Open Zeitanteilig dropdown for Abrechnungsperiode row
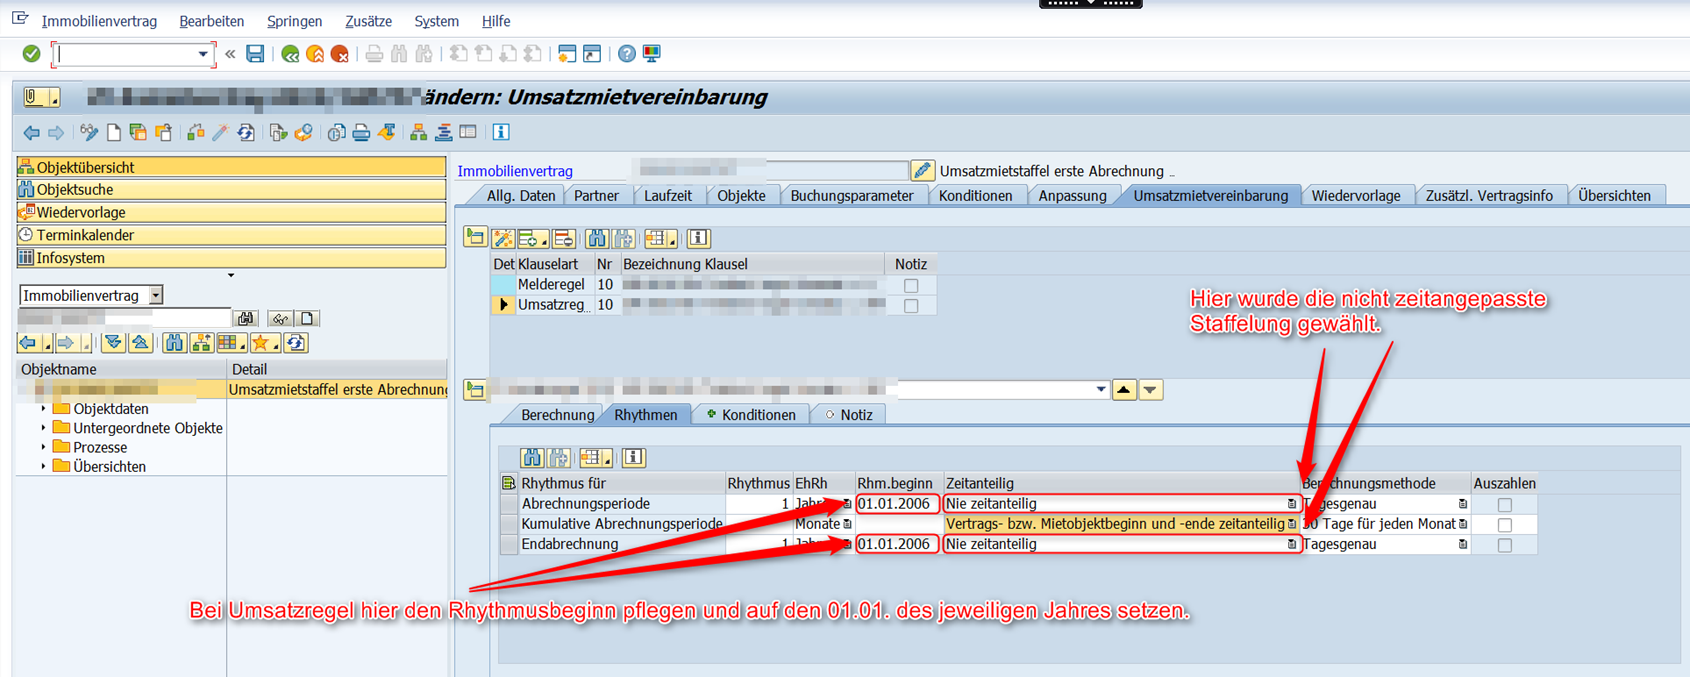The image size is (1690, 677). (1291, 504)
